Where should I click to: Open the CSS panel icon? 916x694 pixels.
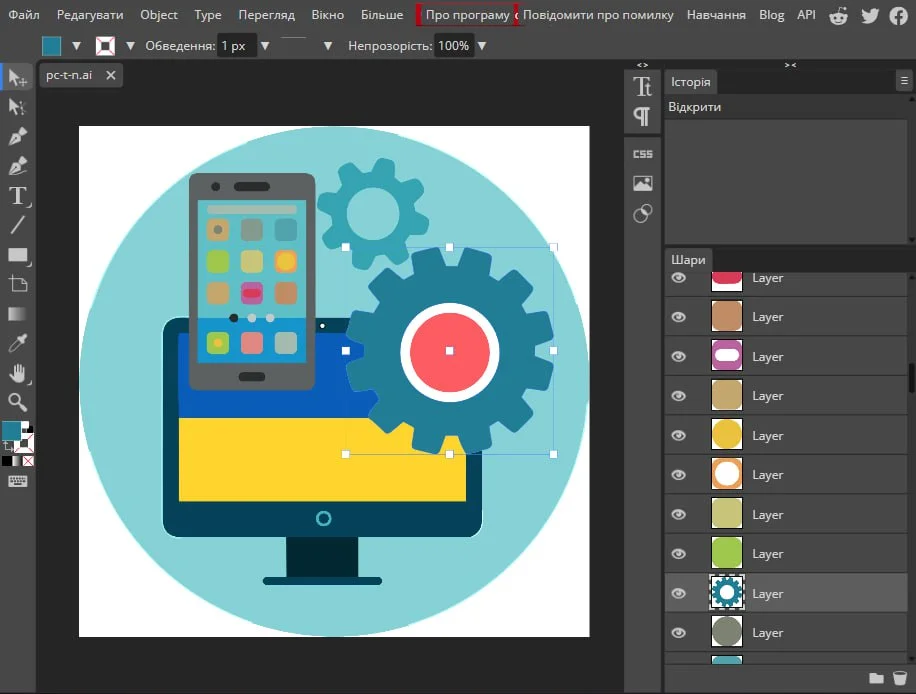pyautogui.click(x=642, y=154)
